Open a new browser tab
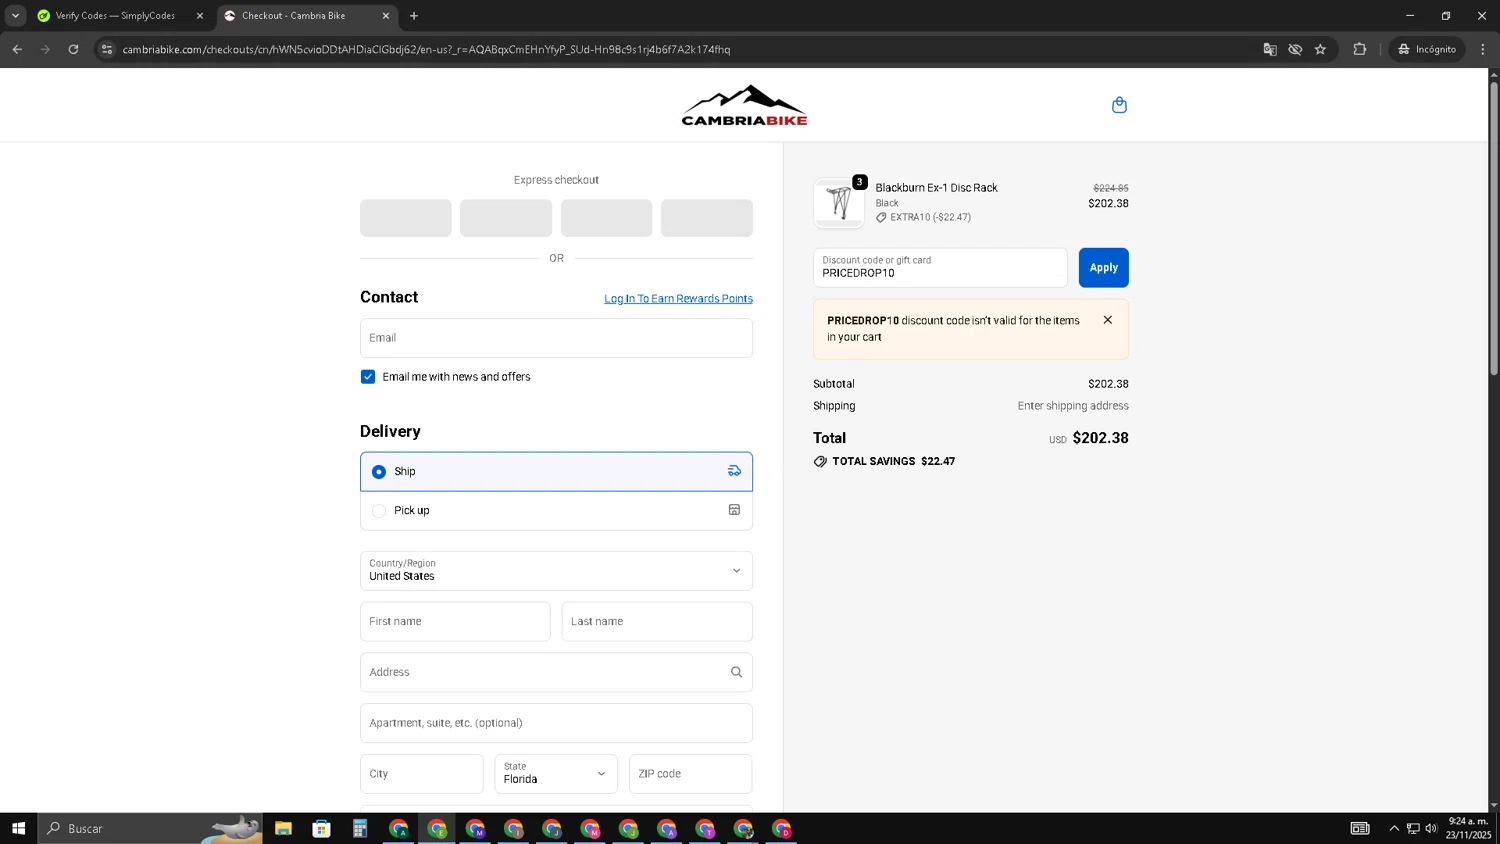 [x=414, y=16]
